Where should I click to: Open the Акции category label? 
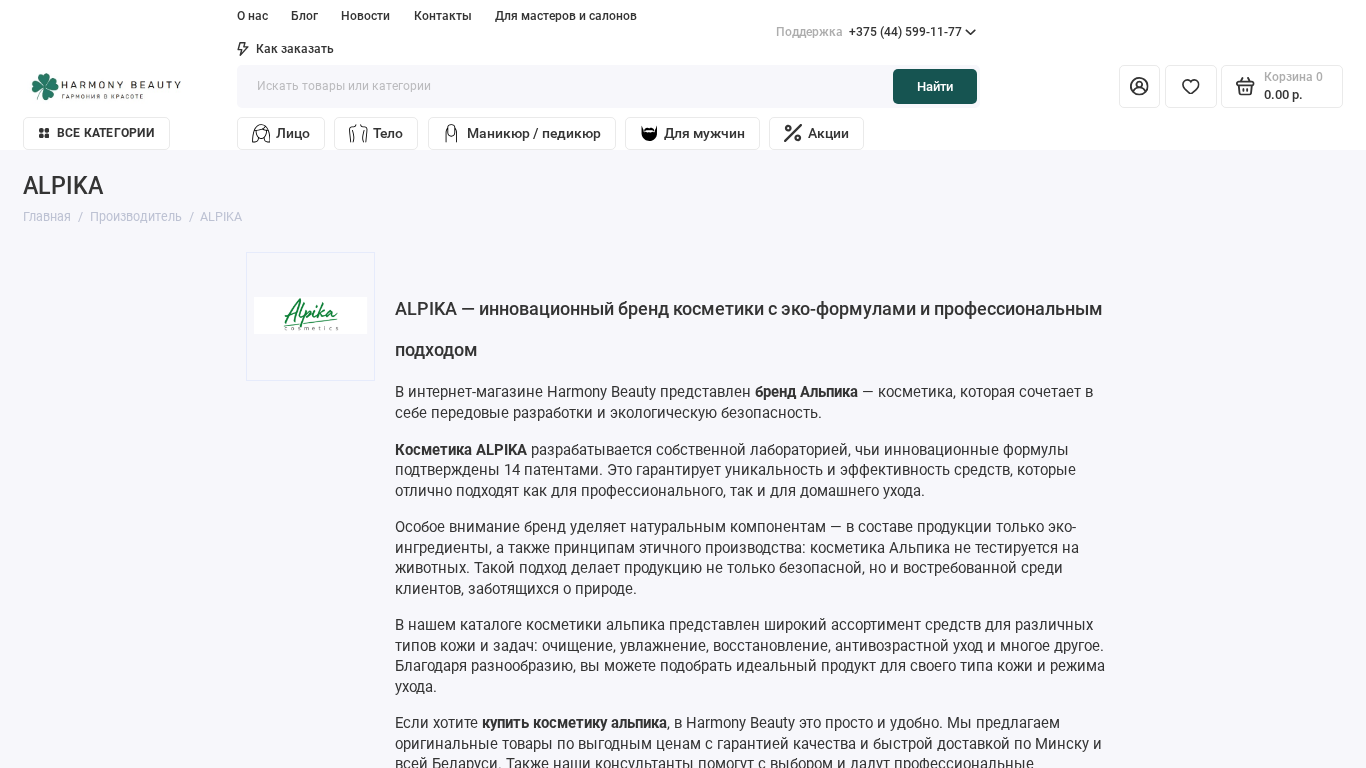point(828,133)
